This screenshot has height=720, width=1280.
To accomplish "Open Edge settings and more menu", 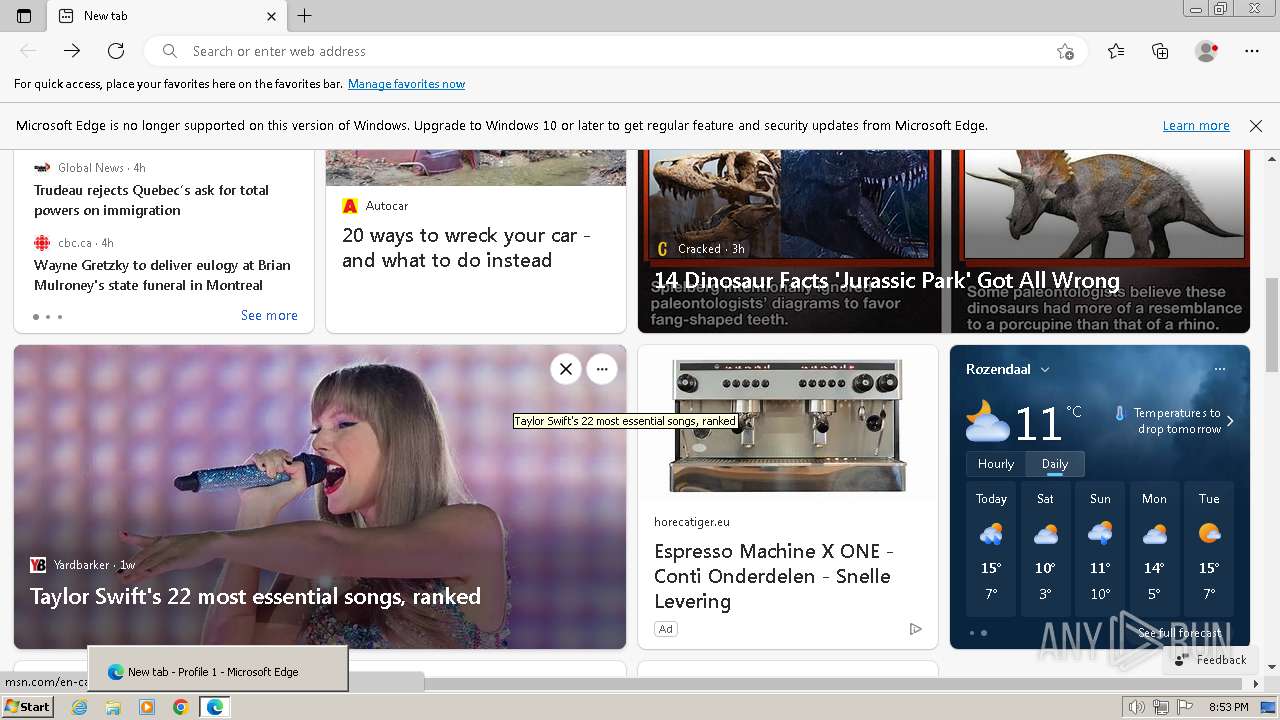I will pyautogui.click(x=1252, y=51).
